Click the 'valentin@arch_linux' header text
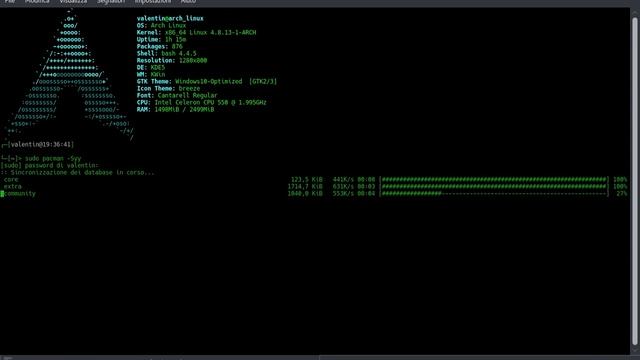 point(170,18)
